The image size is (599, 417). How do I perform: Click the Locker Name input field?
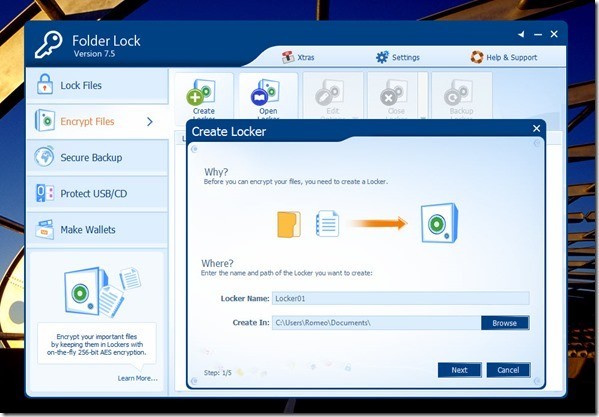400,298
